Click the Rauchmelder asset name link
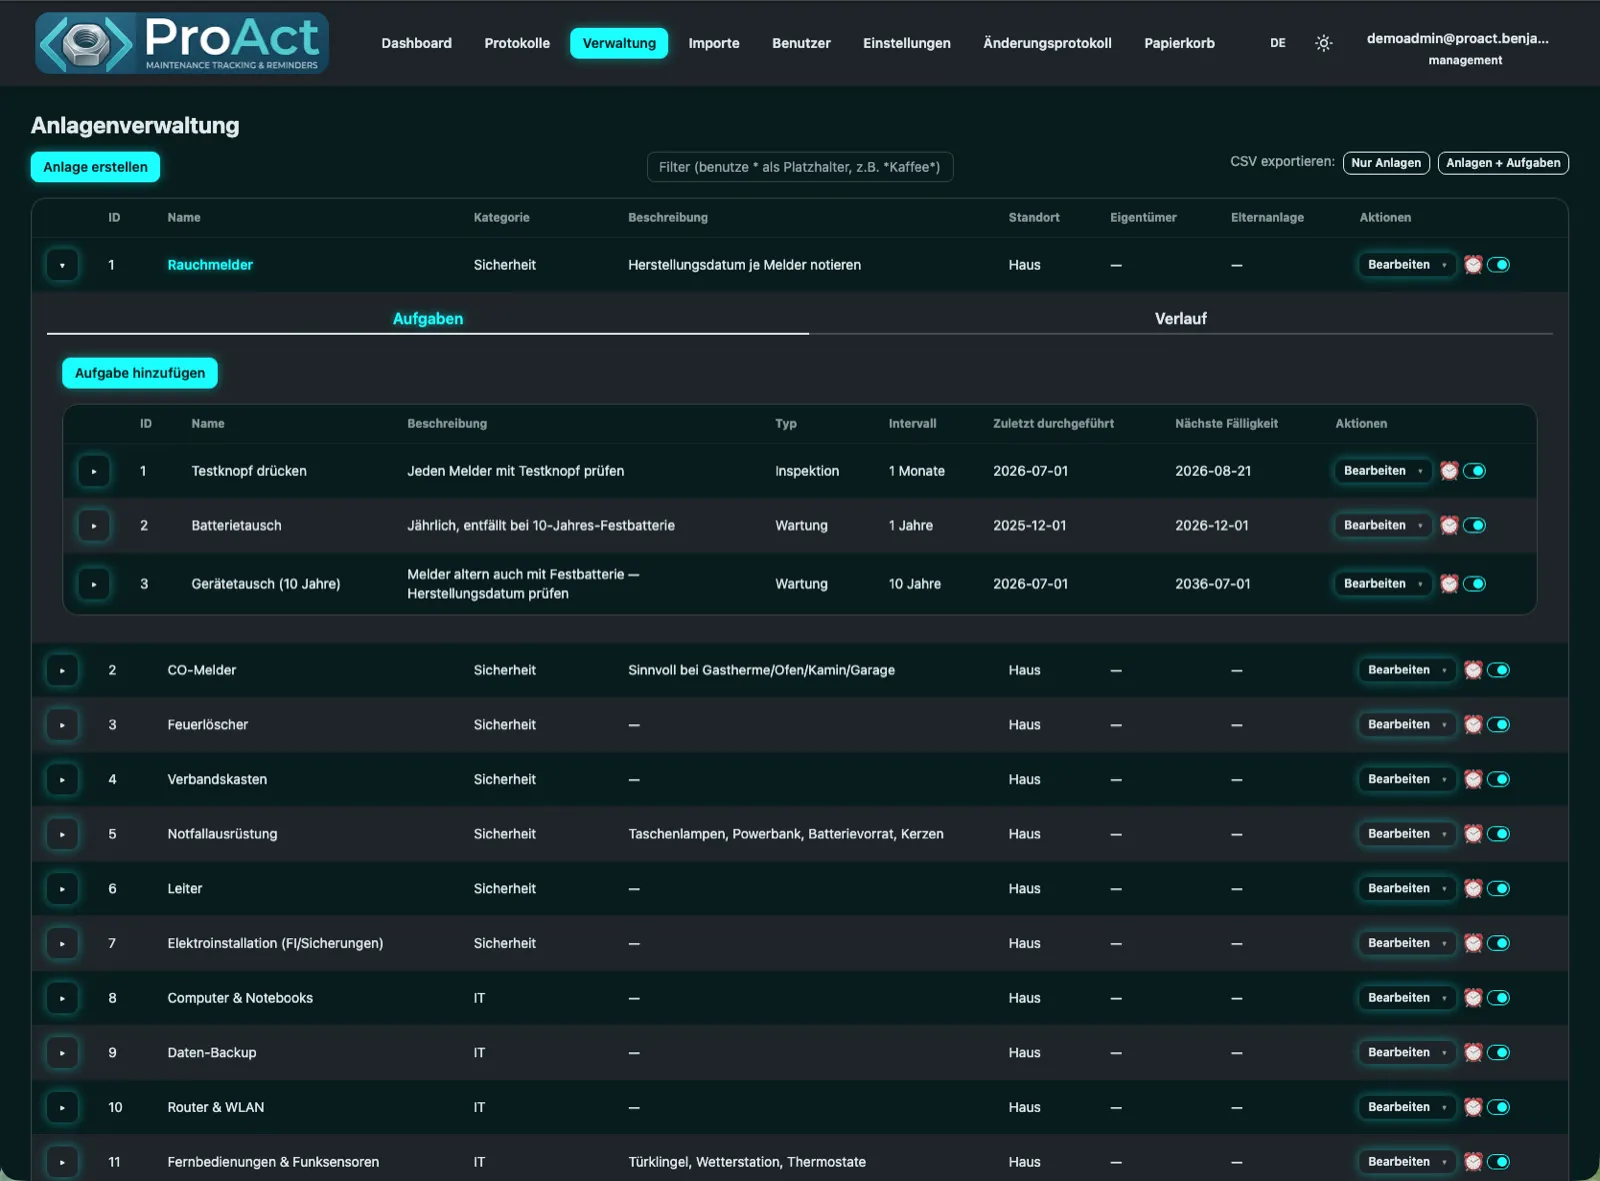 [210, 265]
